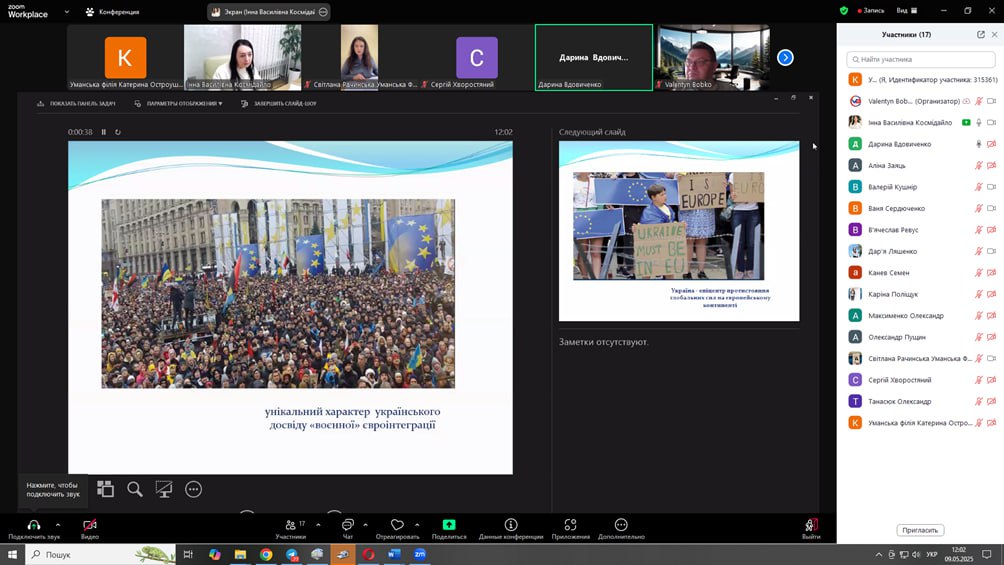Click Завершить слайд-шоу
The height and width of the screenshot is (565, 1004).
coord(284,103)
